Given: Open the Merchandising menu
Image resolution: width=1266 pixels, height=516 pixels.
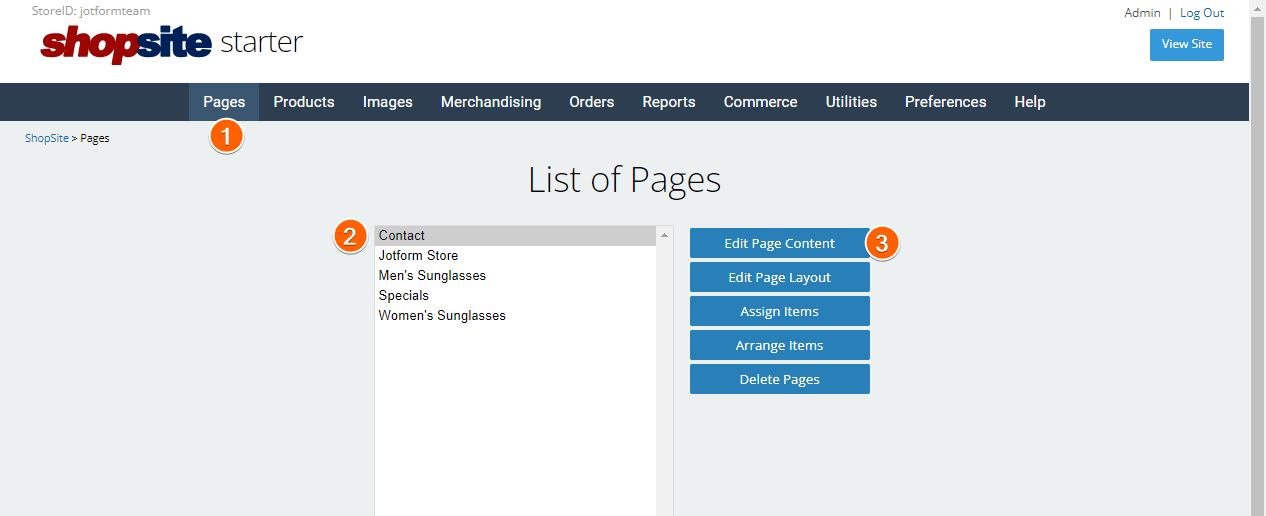Looking at the screenshot, I should tap(491, 102).
